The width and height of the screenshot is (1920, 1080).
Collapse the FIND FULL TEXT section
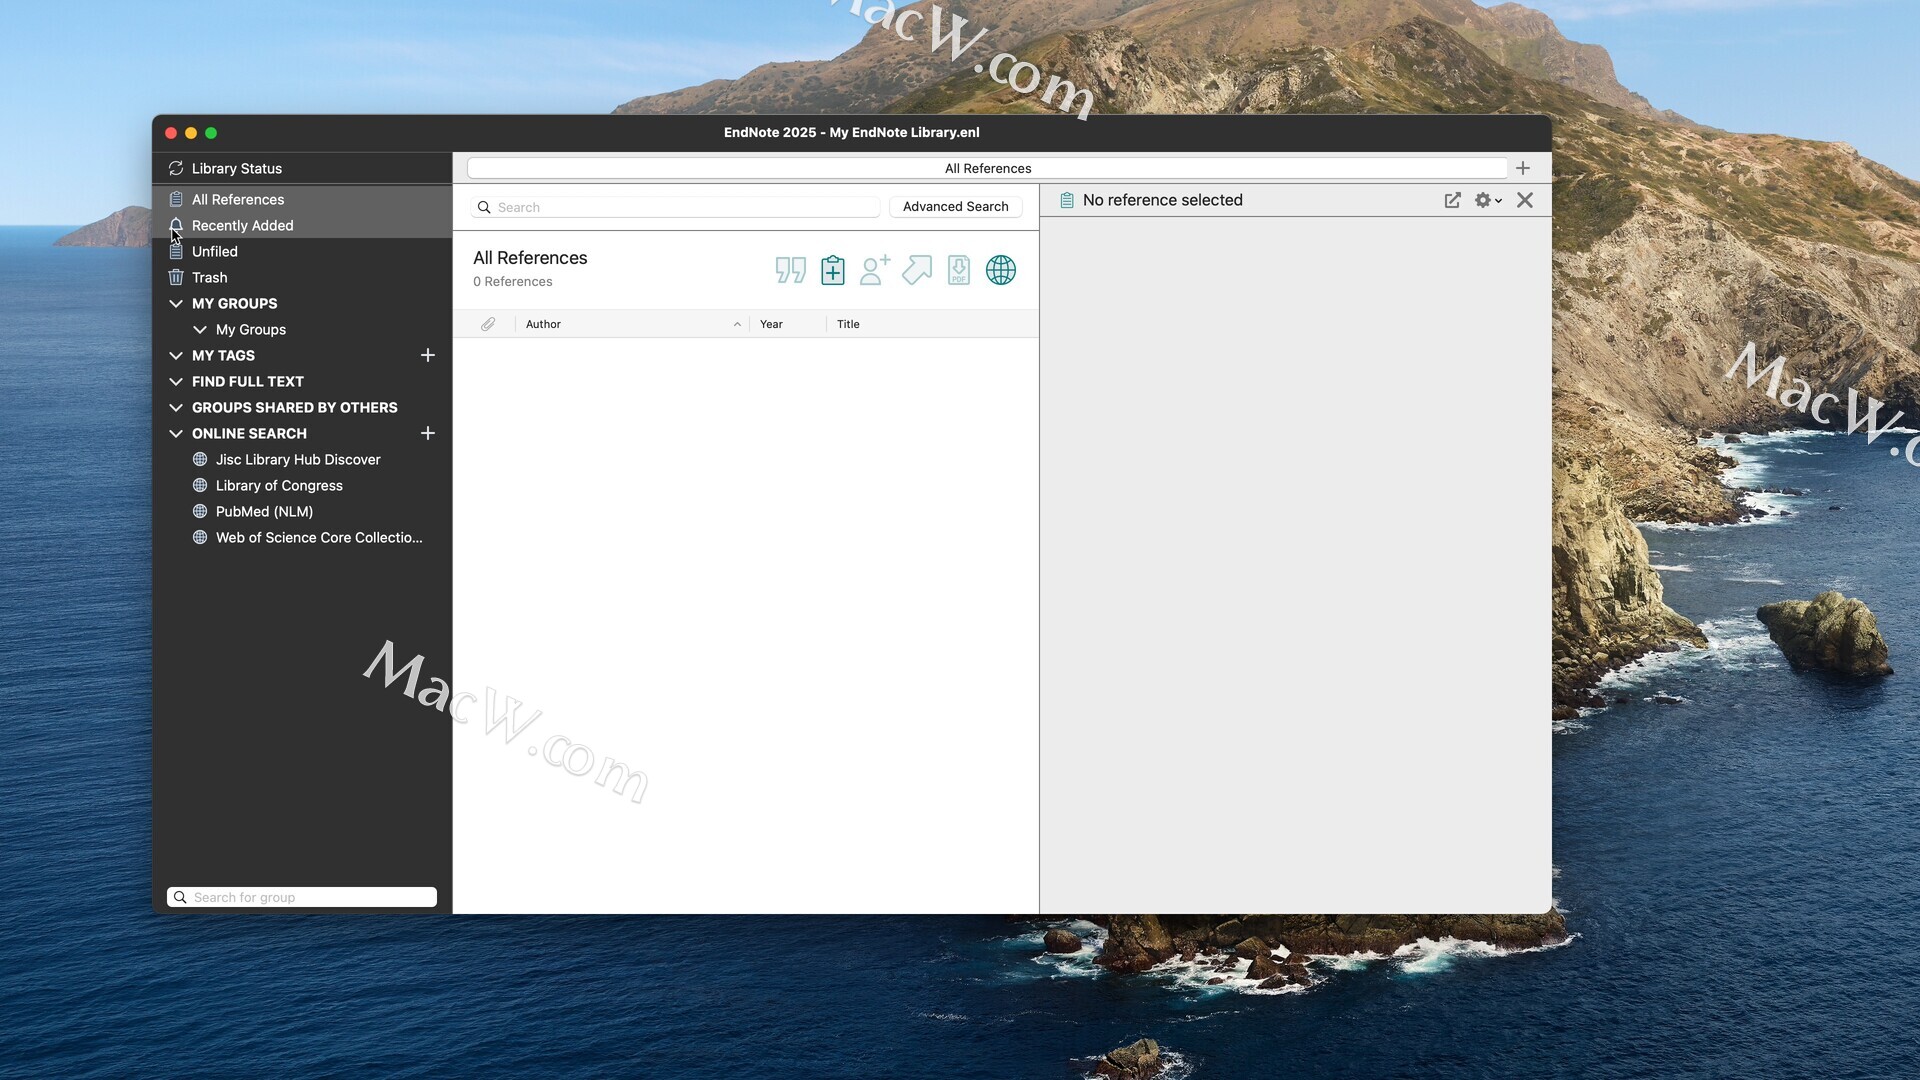click(x=176, y=381)
